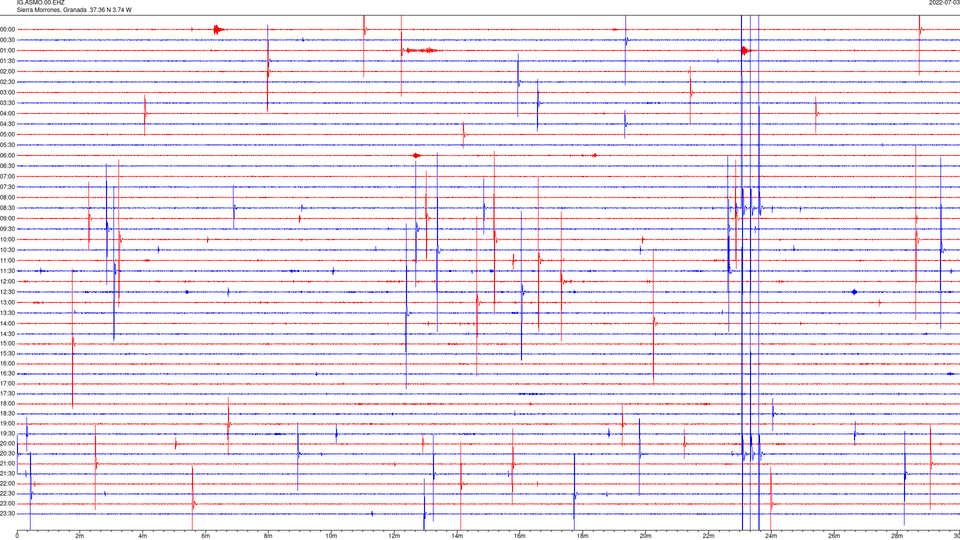Click the 05:00 trace label
Image resolution: width=960 pixels, height=540 pixels.
8,134
